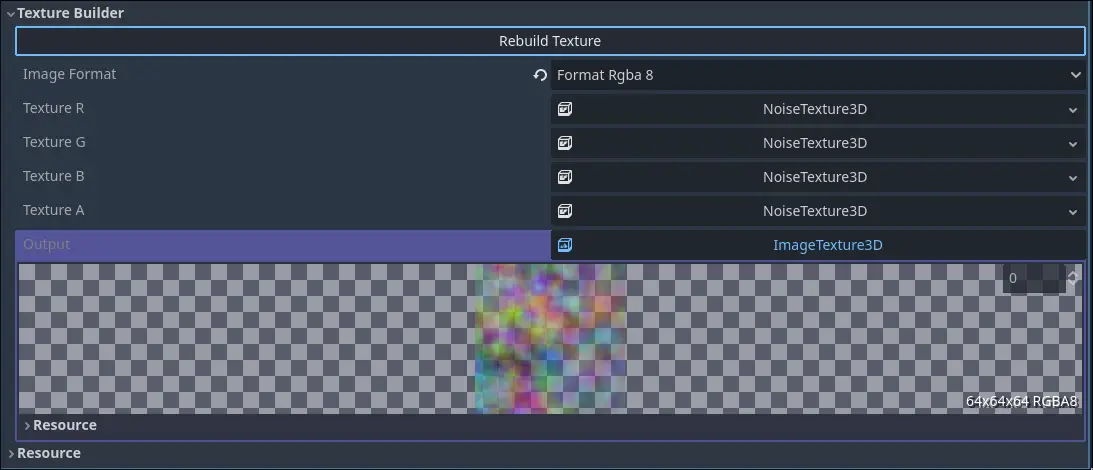The height and width of the screenshot is (470, 1093).
Task: Select the Texture A NoiseTexture3D resource
Action: click(815, 211)
